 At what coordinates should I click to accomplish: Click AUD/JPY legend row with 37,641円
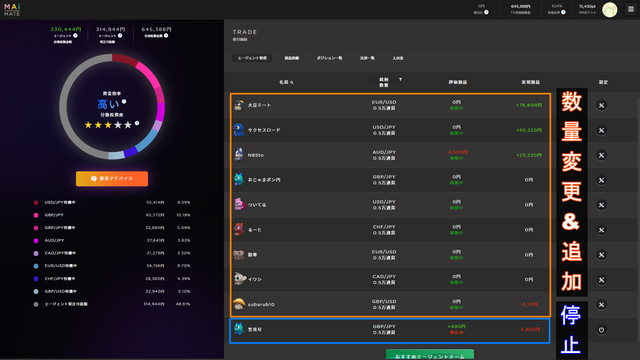112,241
